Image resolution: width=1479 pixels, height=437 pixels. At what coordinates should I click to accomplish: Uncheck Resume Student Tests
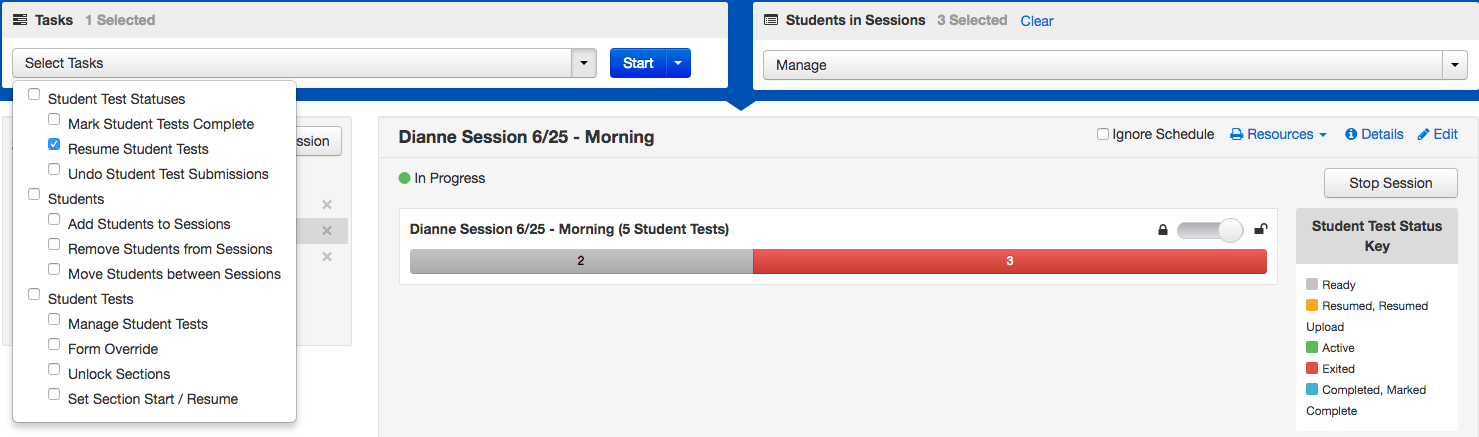coord(55,145)
